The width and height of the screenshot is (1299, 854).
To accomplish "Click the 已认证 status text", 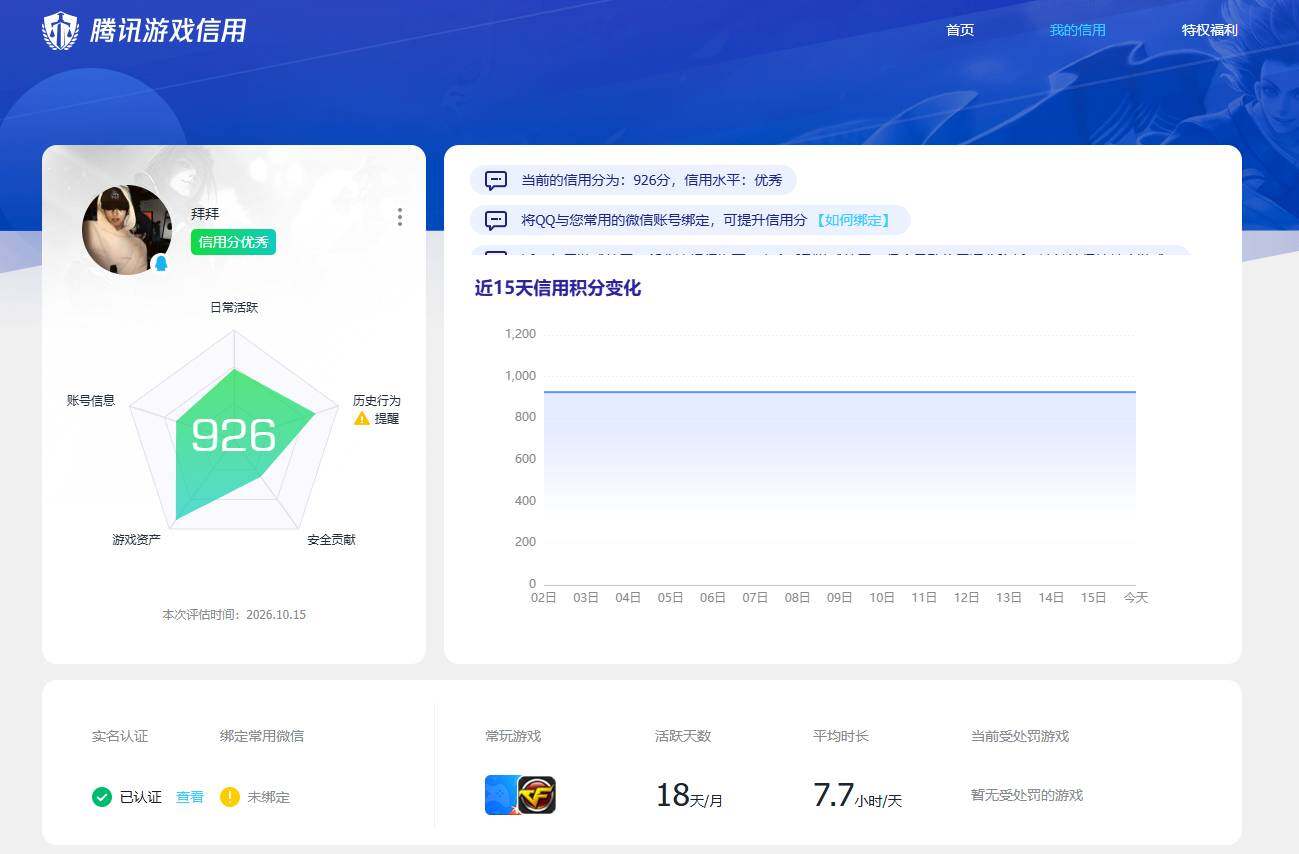I will pos(141,797).
